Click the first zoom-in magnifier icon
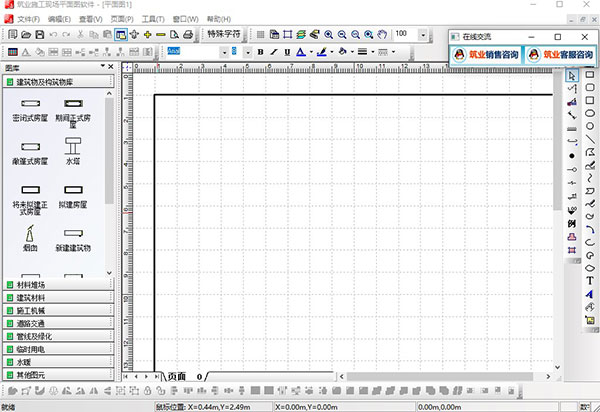Screen dimensions: 600x412 point(328,35)
